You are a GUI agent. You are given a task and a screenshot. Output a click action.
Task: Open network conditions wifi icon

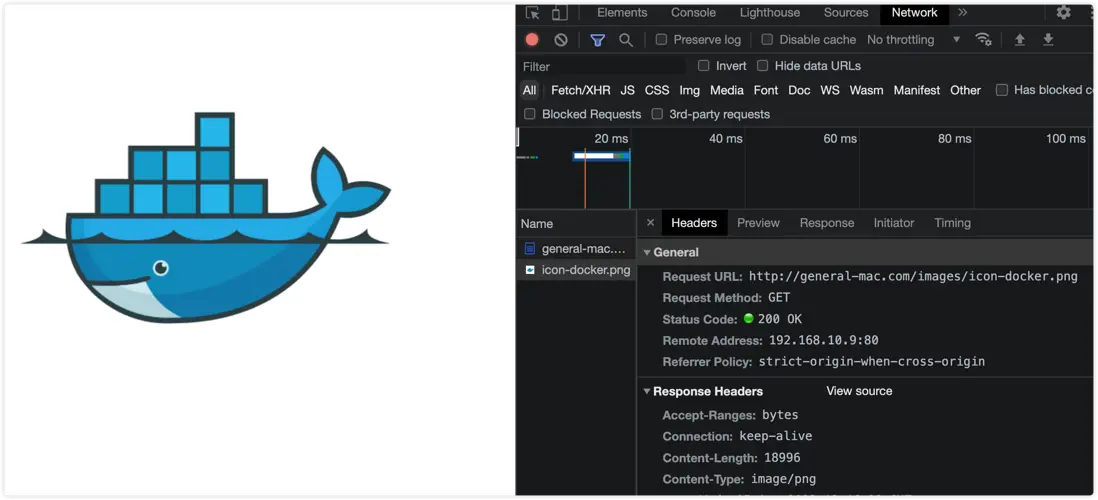pyautogui.click(x=983, y=39)
